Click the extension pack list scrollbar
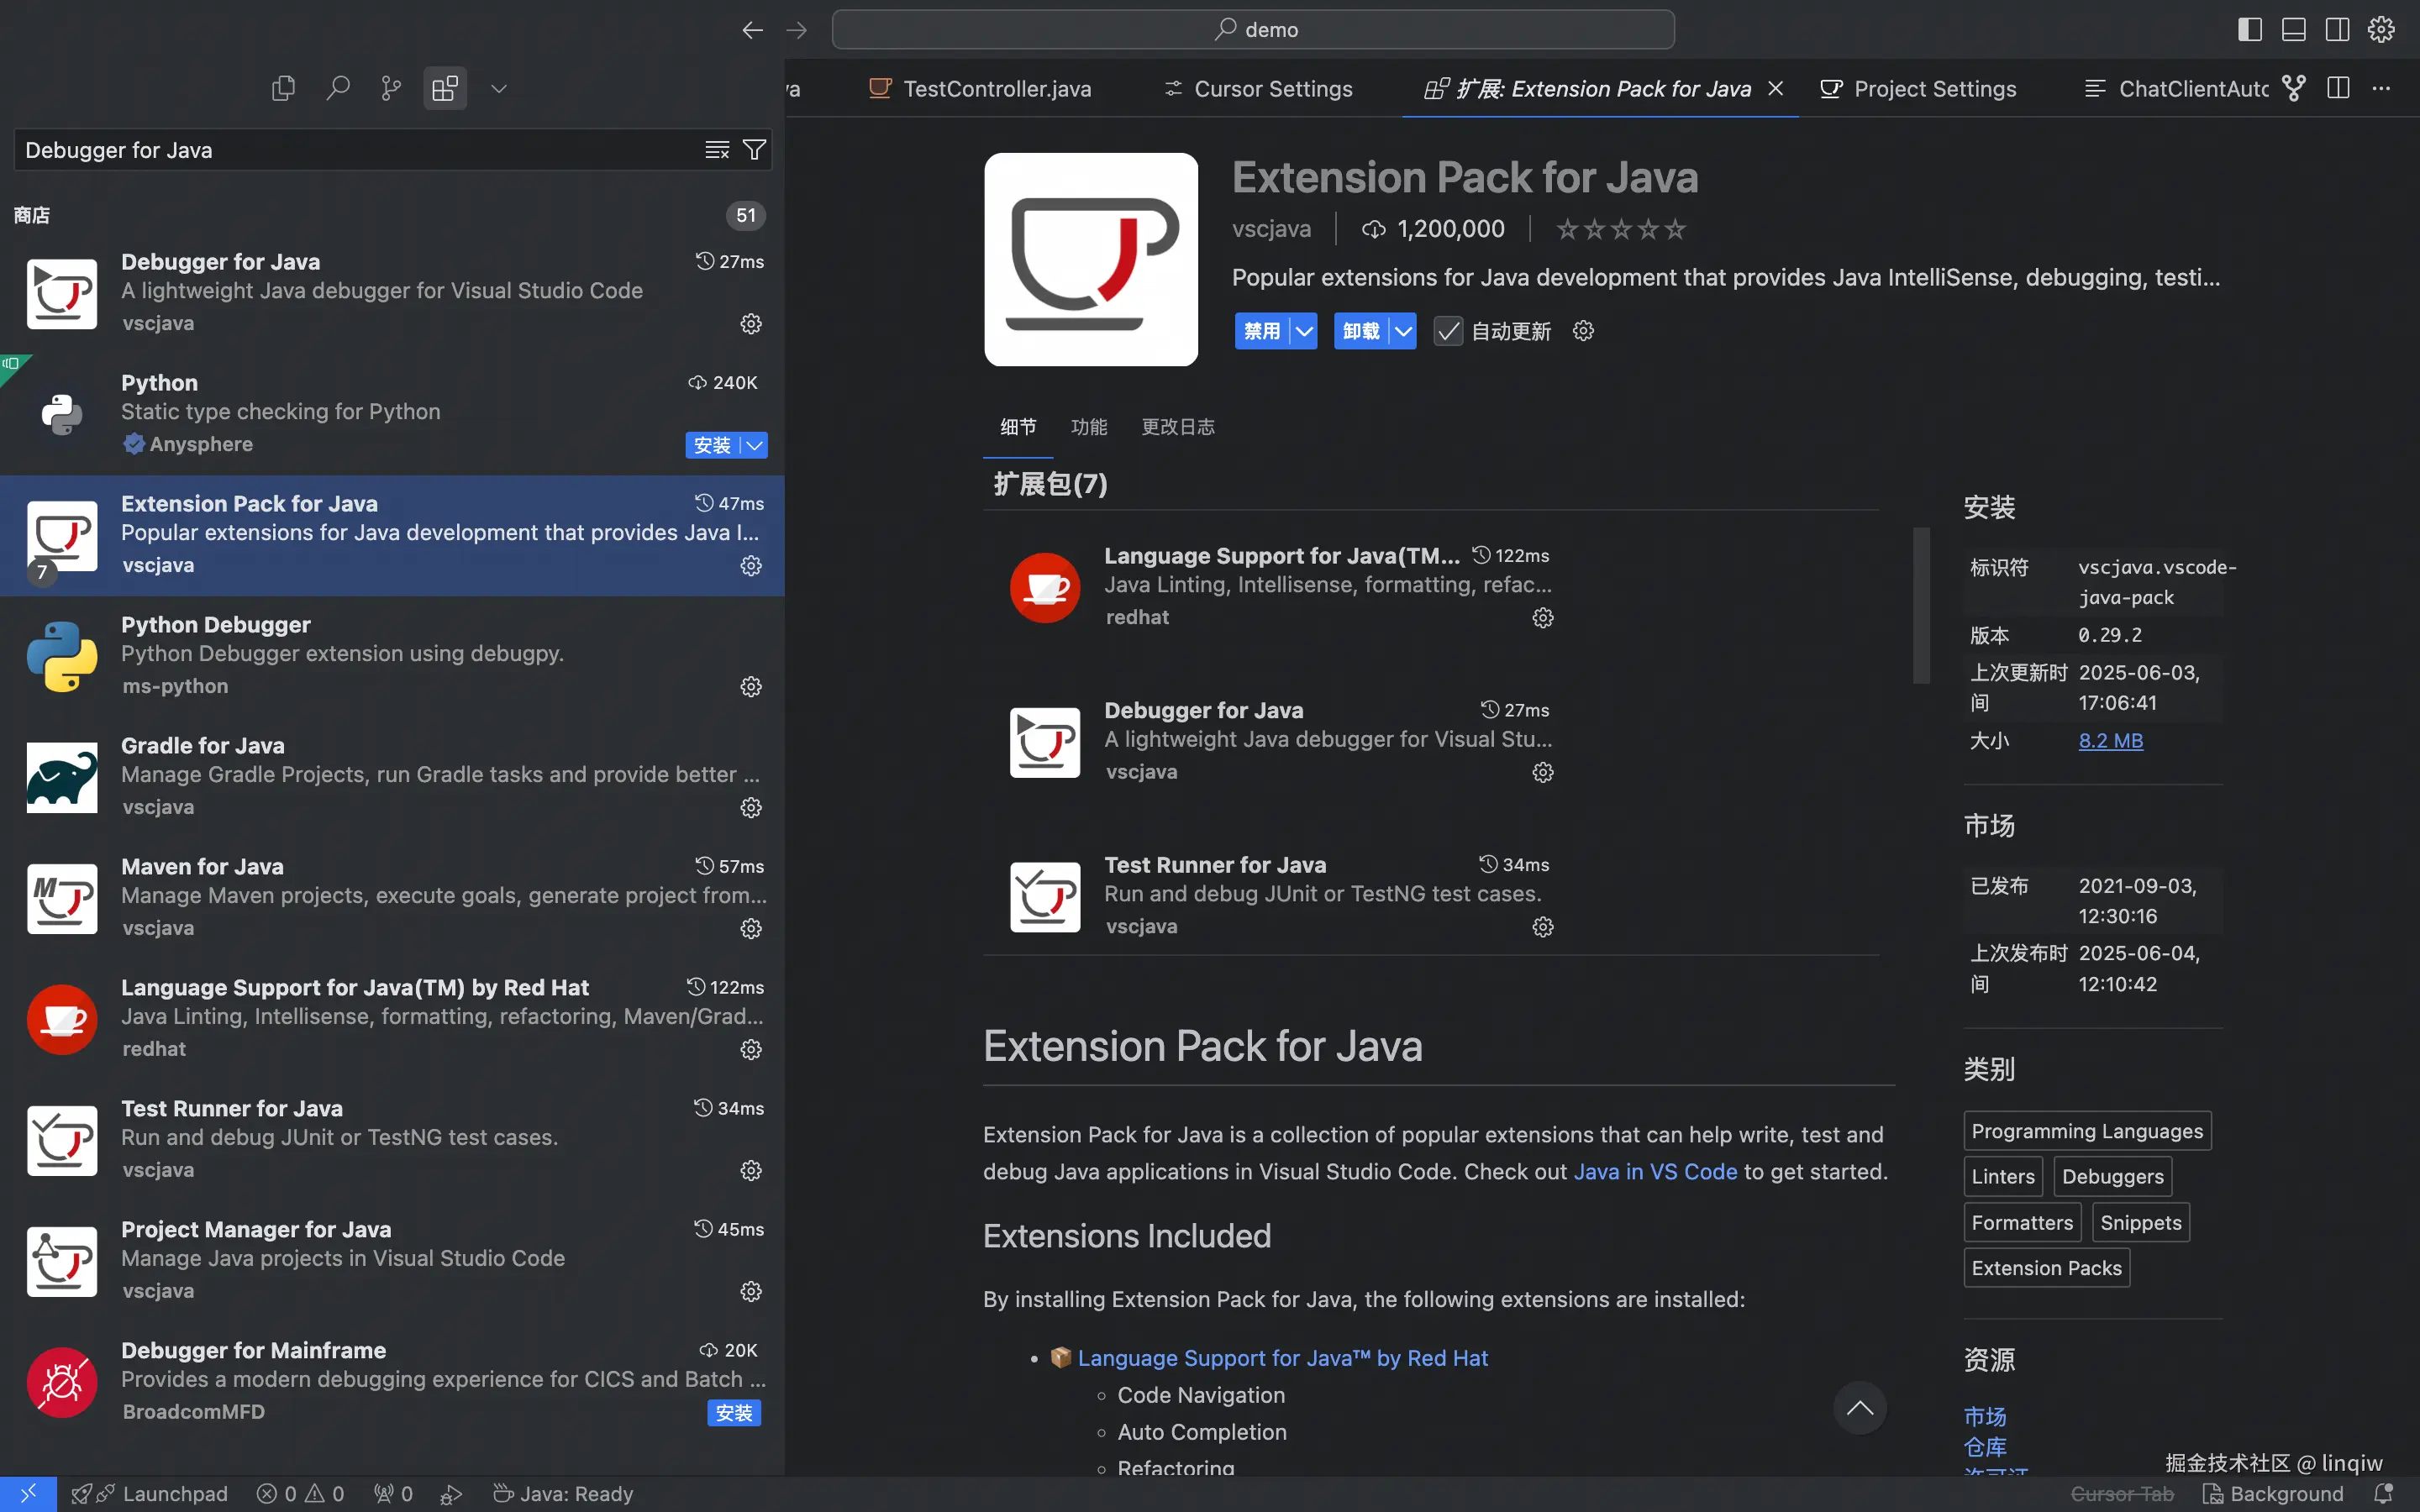The height and width of the screenshot is (1512, 2420). [x=1921, y=605]
